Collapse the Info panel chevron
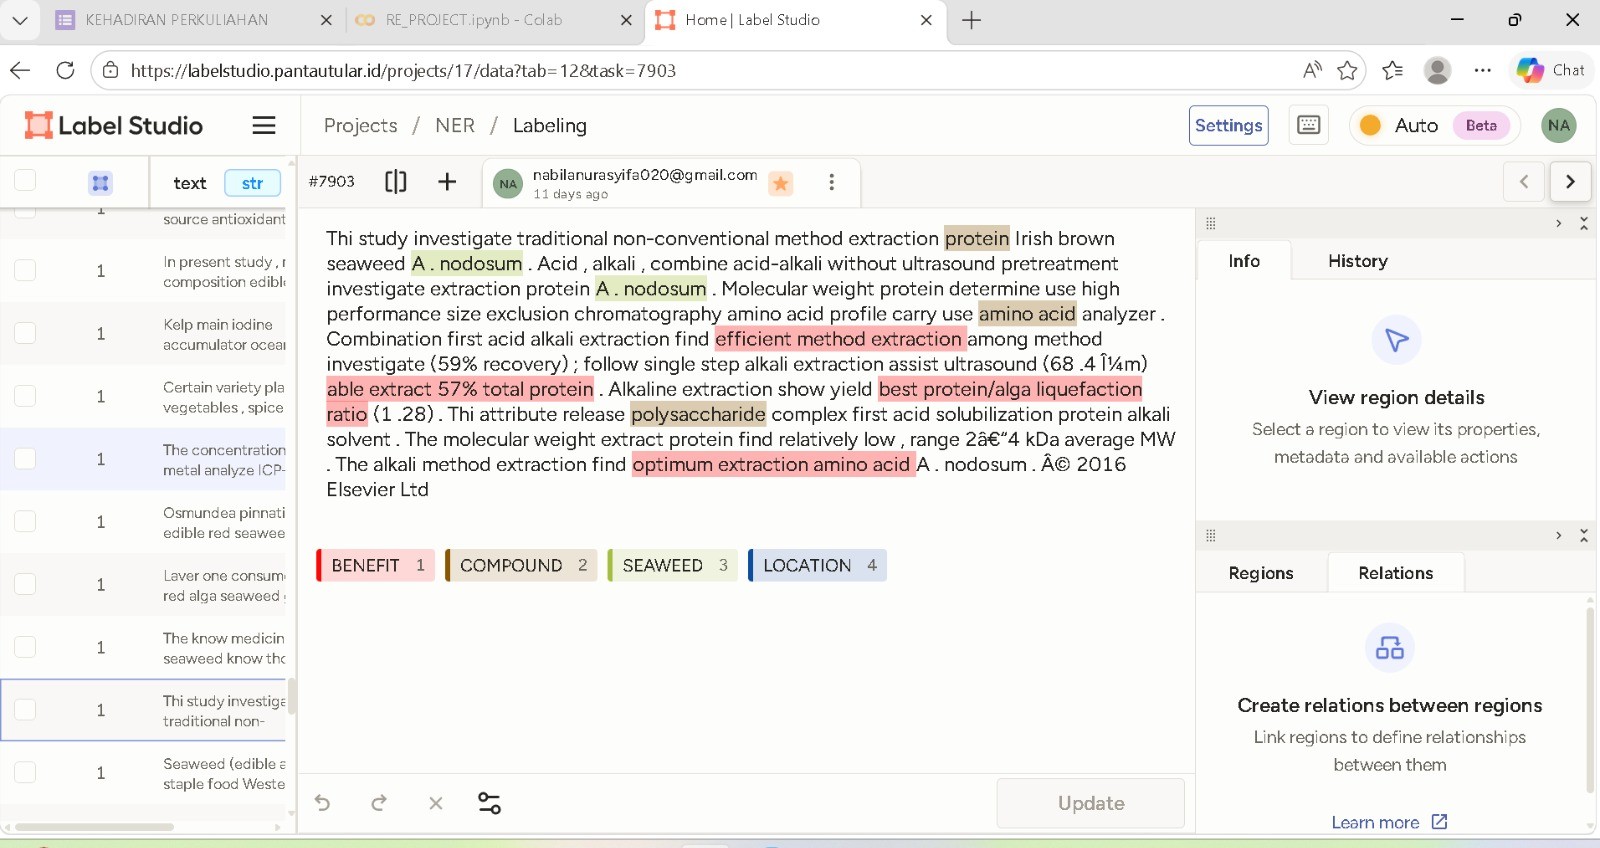1600x848 pixels. pyautogui.click(x=1558, y=223)
